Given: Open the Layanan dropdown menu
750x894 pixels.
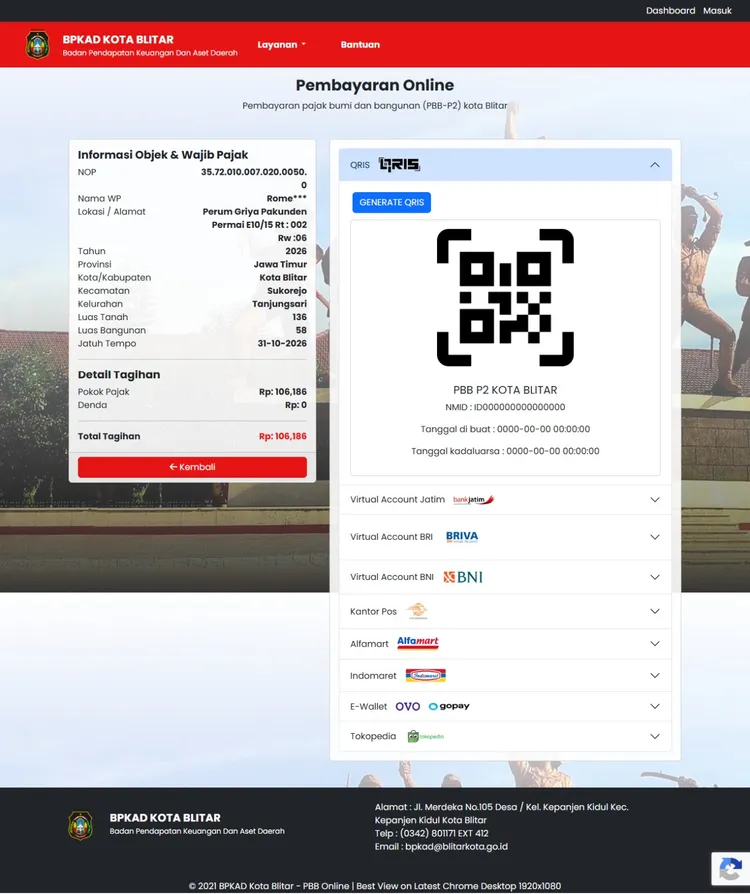Looking at the screenshot, I should (x=281, y=44).
